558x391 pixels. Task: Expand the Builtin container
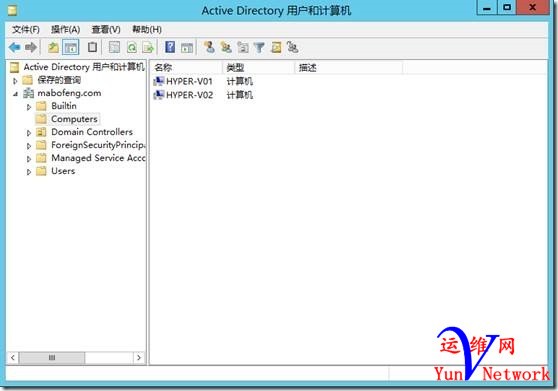click(x=29, y=107)
